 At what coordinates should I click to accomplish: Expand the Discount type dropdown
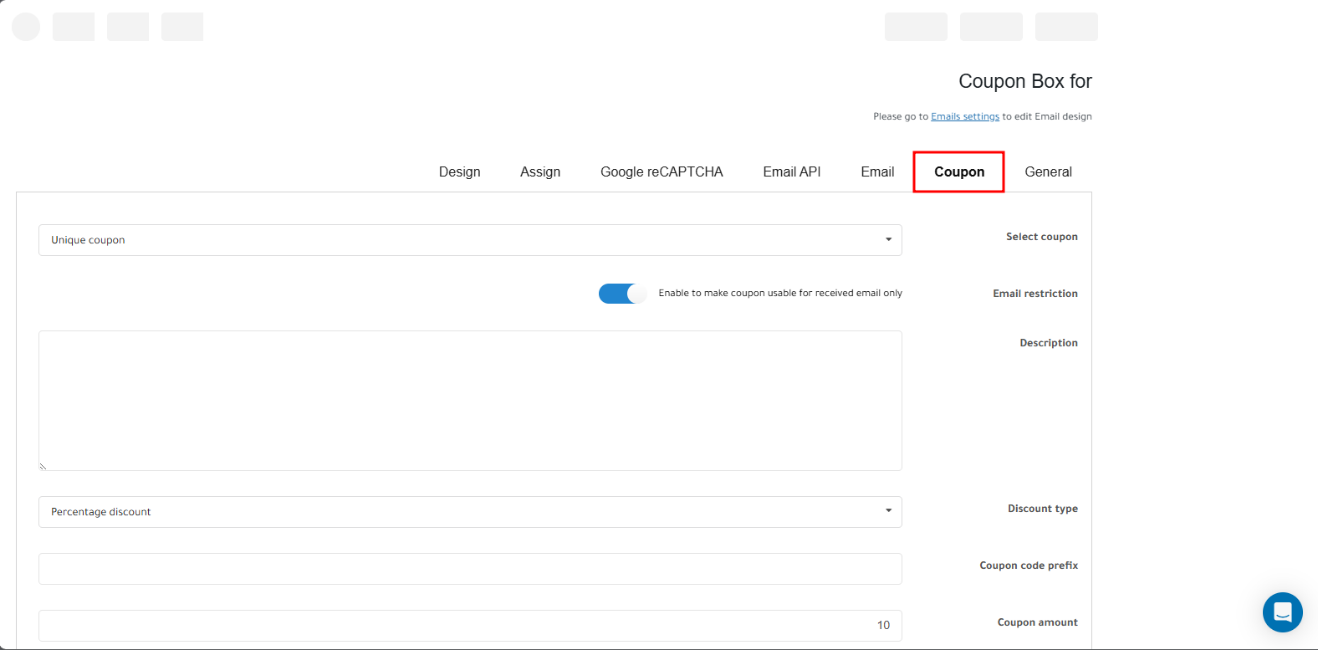point(470,512)
